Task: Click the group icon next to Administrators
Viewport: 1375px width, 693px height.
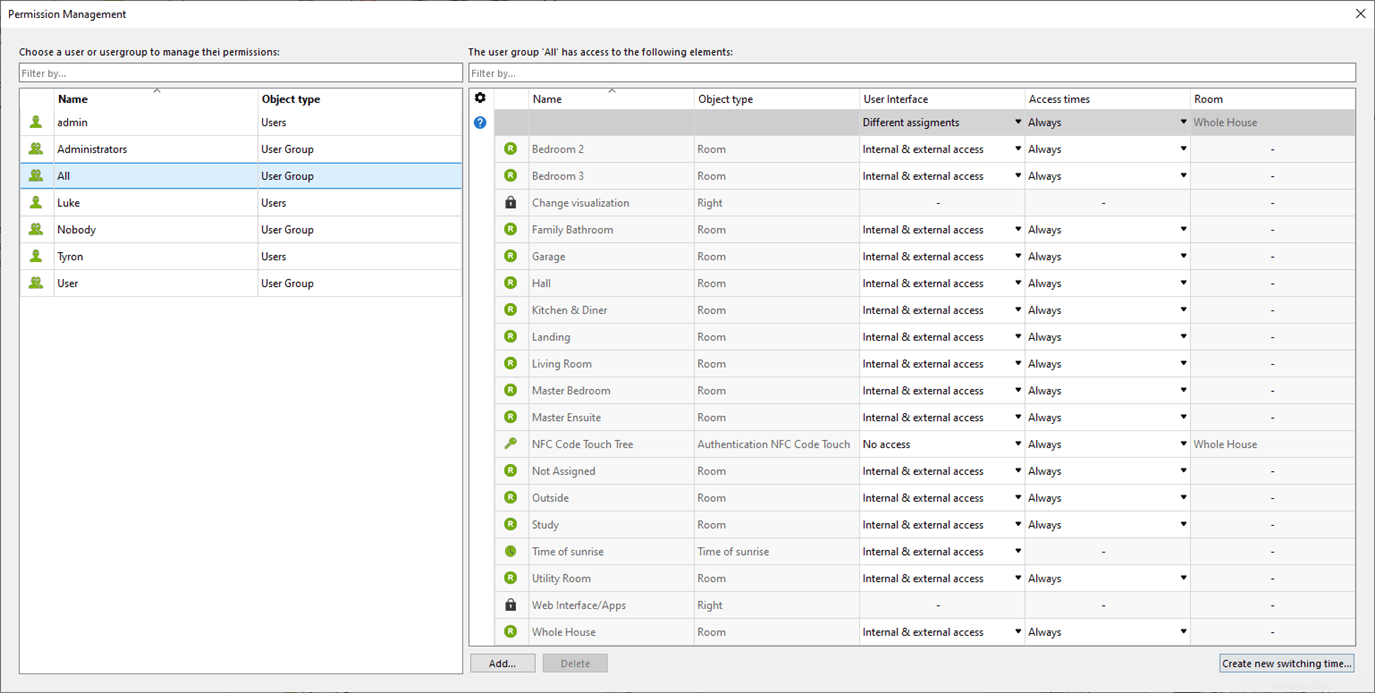Action: click(36, 149)
